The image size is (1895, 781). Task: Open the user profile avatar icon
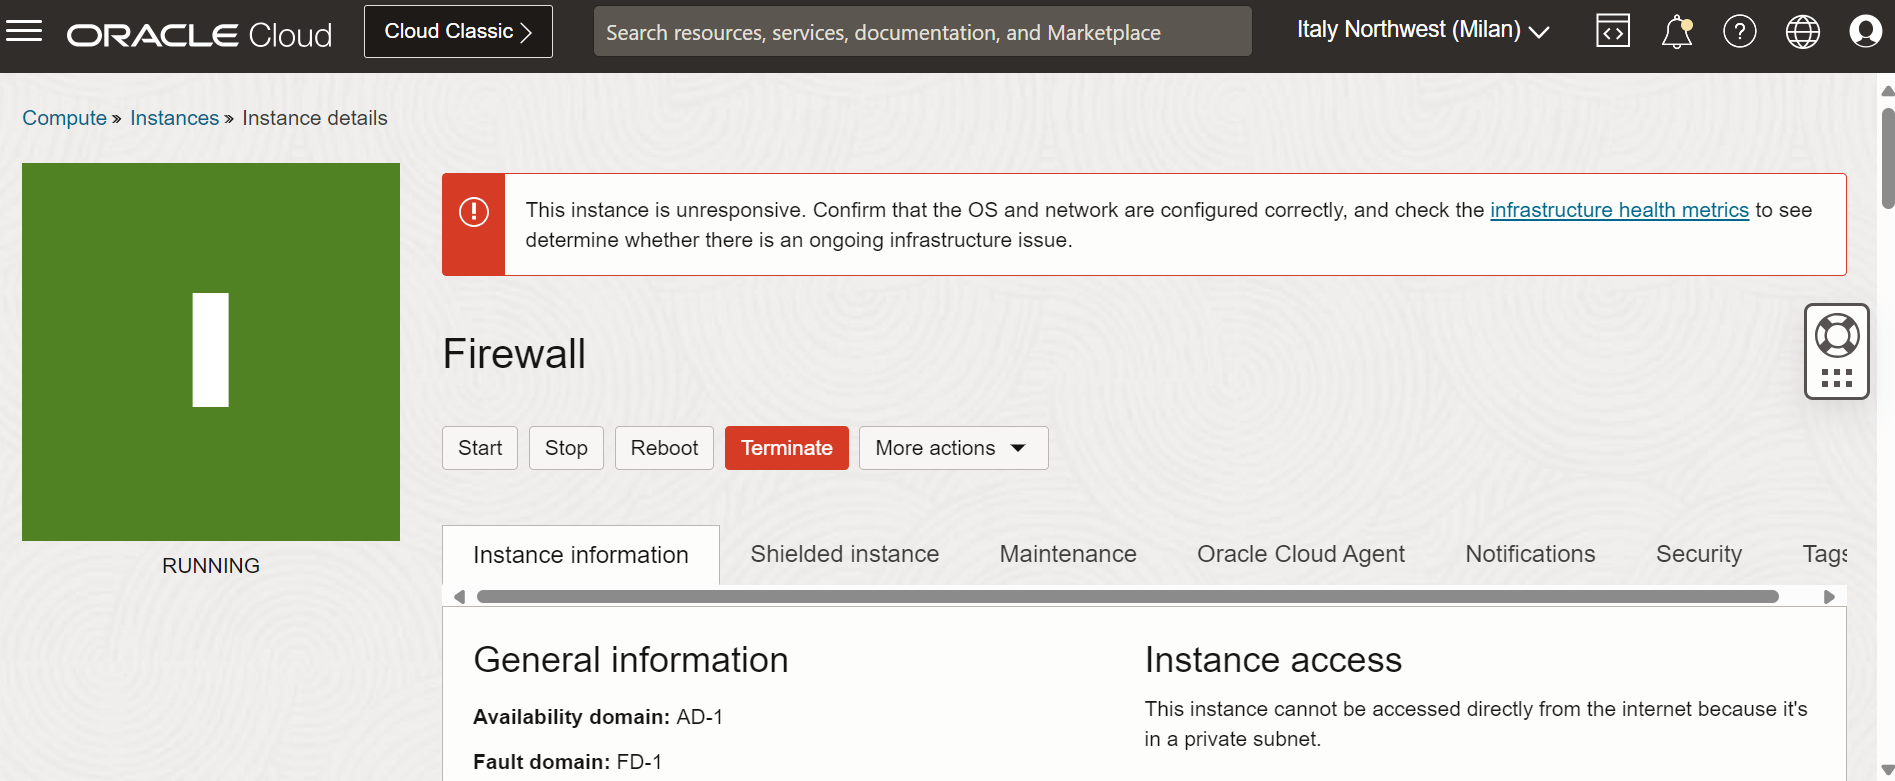pyautogui.click(x=1865, y=32)
